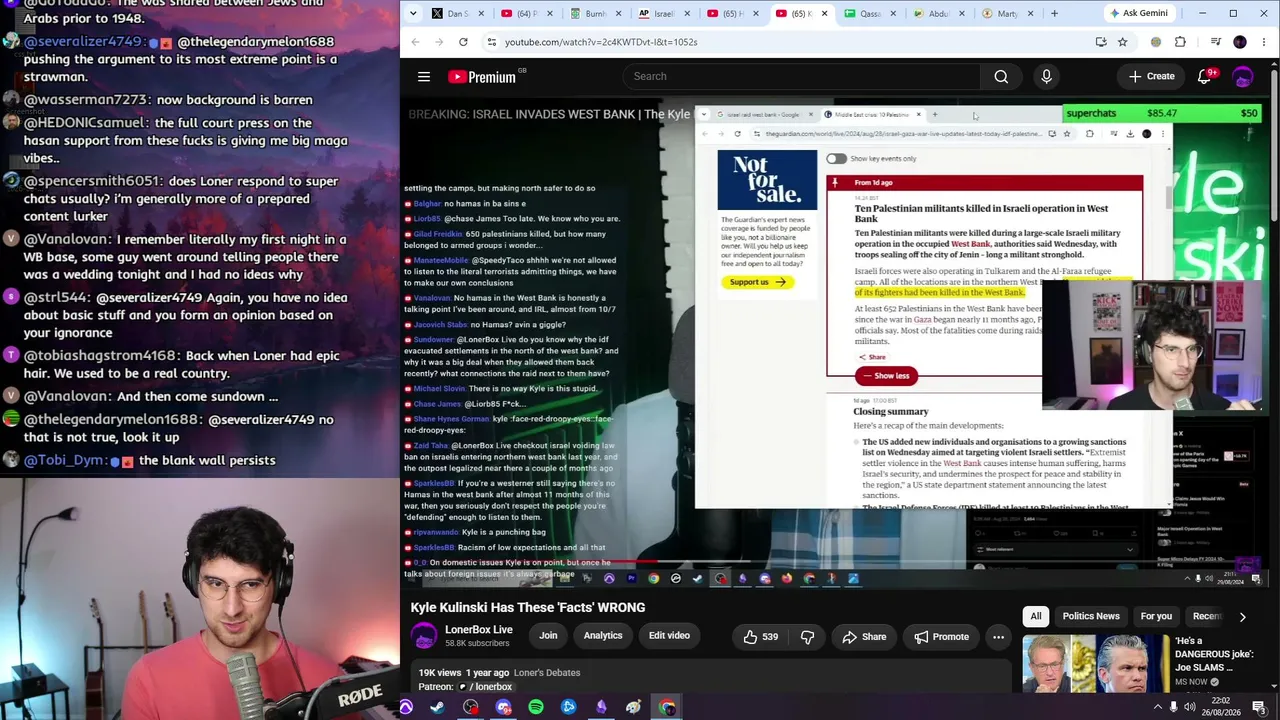Start voice search with the microphone icon

click(x=1046, y=77)
